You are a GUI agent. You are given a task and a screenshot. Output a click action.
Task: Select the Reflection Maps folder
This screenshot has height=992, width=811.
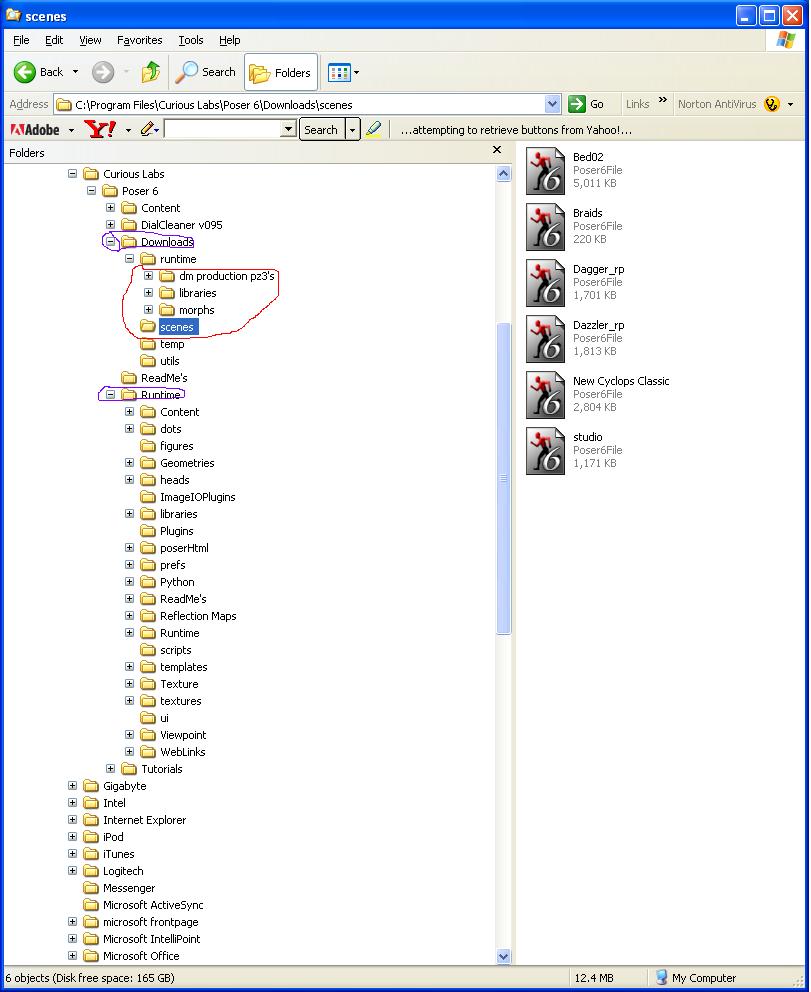[198, 616]
